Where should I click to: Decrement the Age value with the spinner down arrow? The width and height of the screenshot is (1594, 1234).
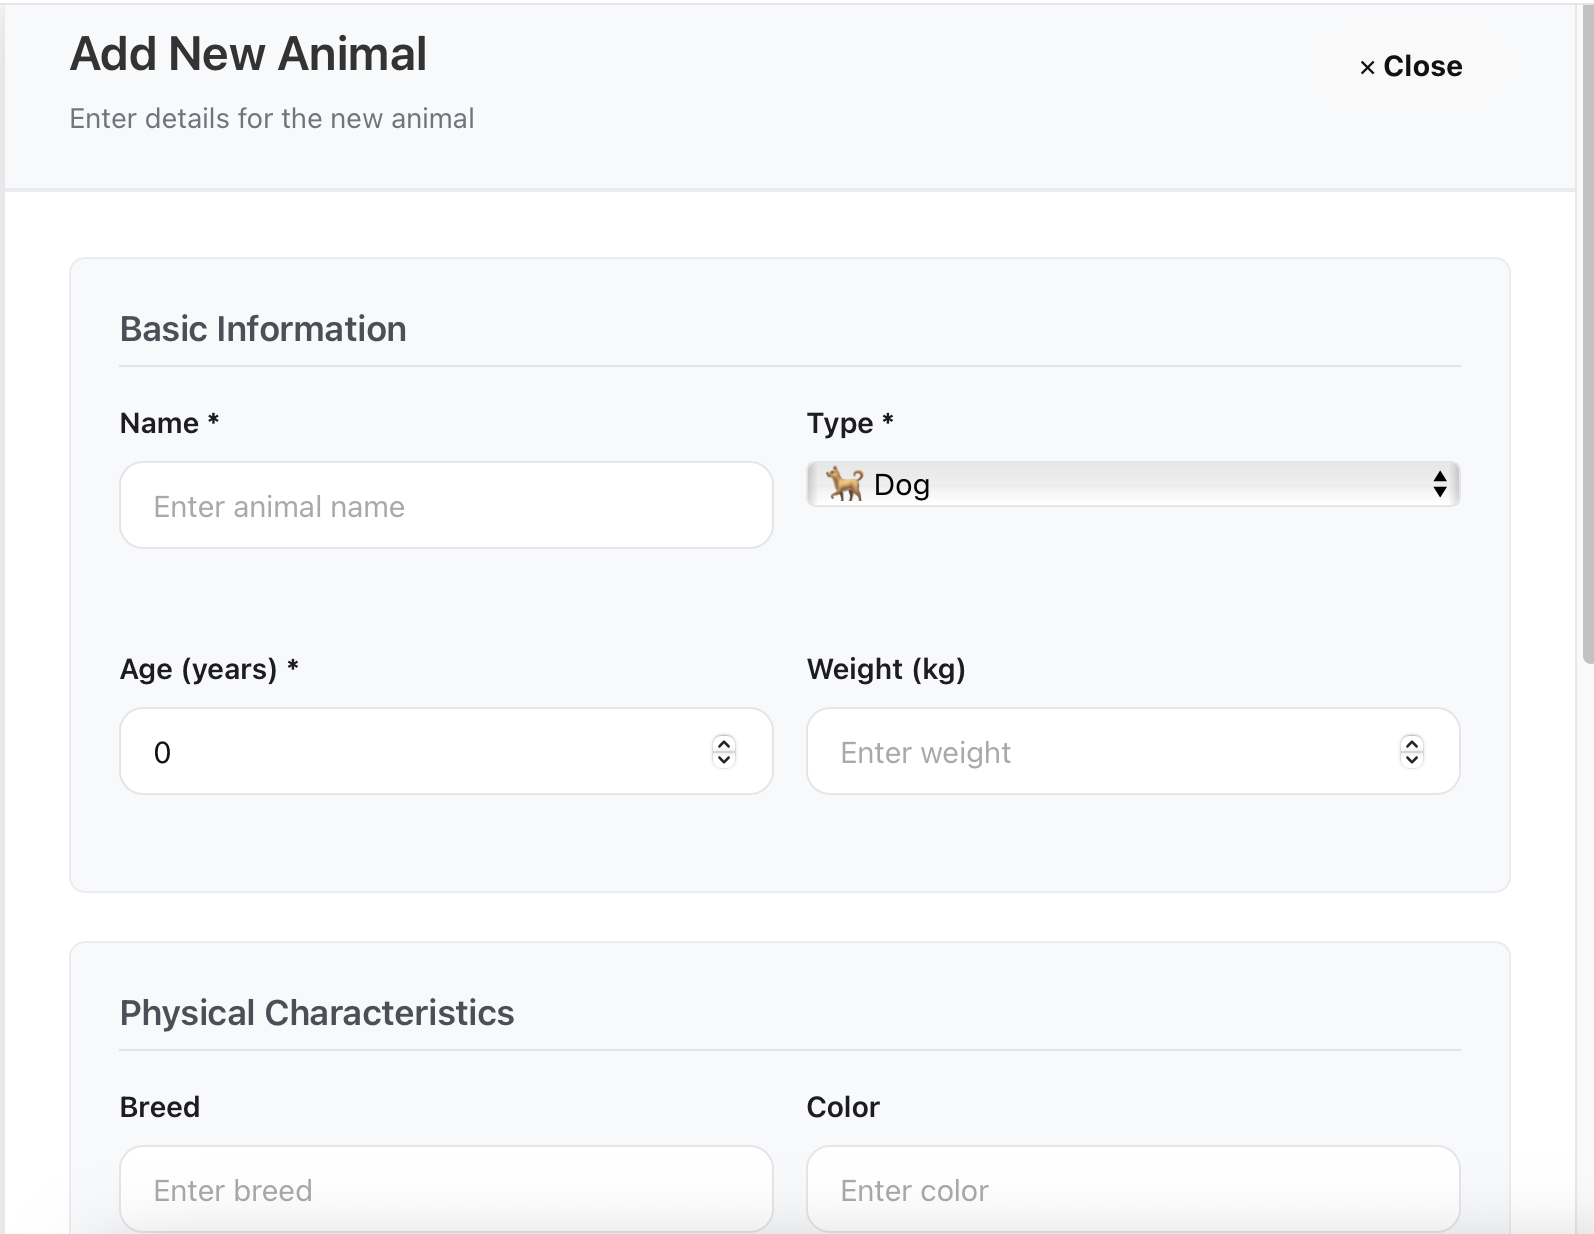(x=723, y=760)
